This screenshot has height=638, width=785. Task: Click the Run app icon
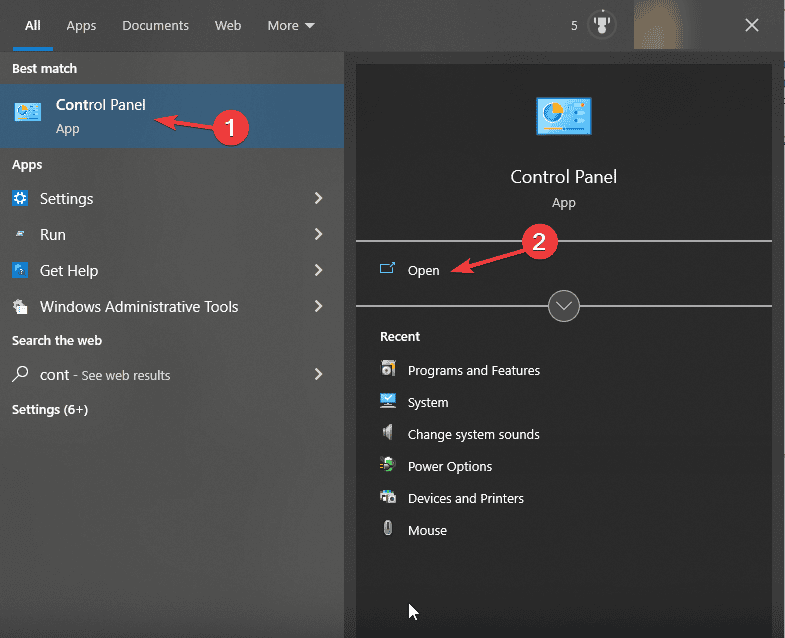click(20, 234)
